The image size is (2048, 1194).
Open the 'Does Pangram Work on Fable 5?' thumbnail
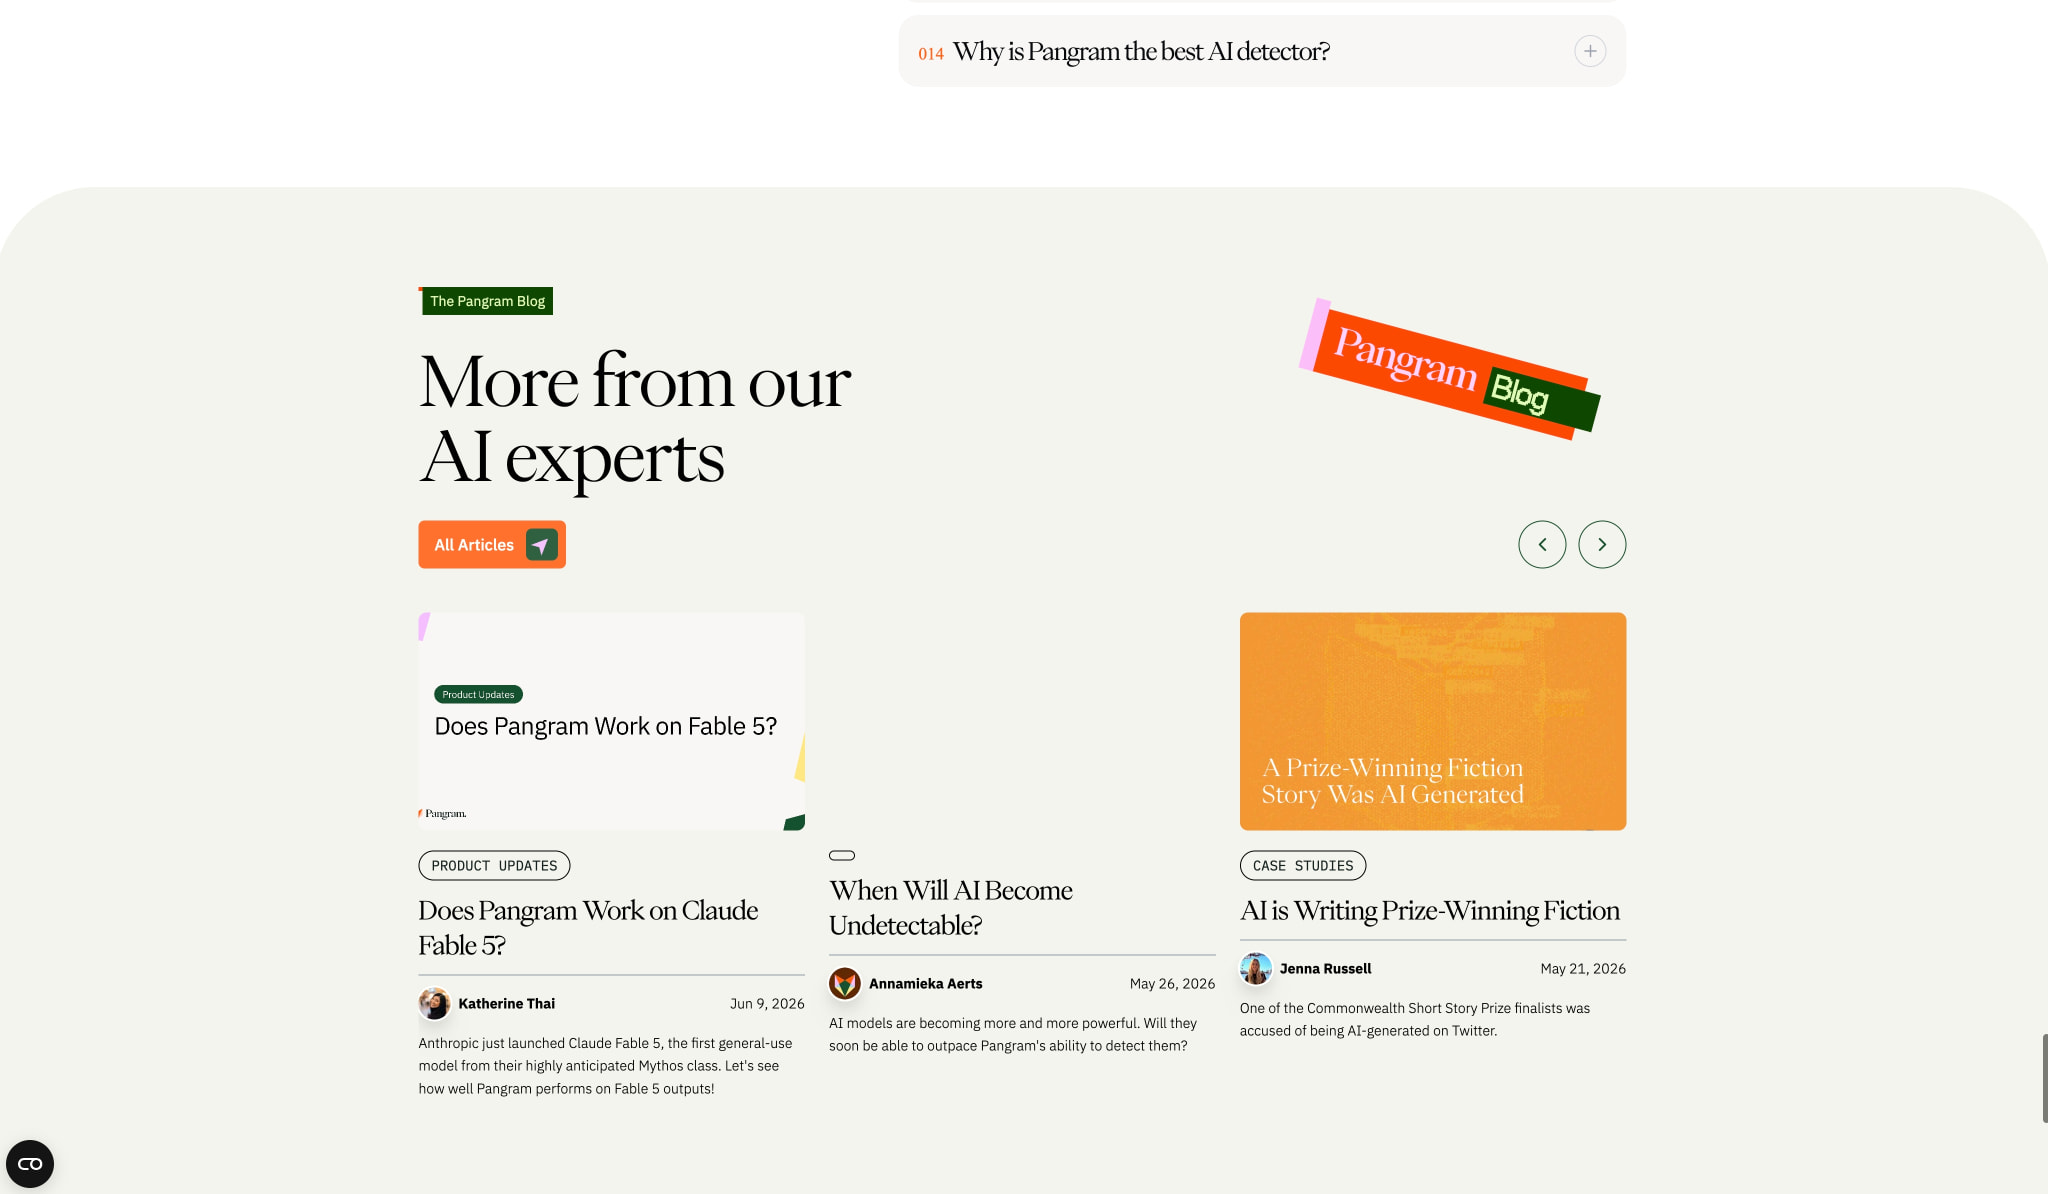(x=611, y=721)
